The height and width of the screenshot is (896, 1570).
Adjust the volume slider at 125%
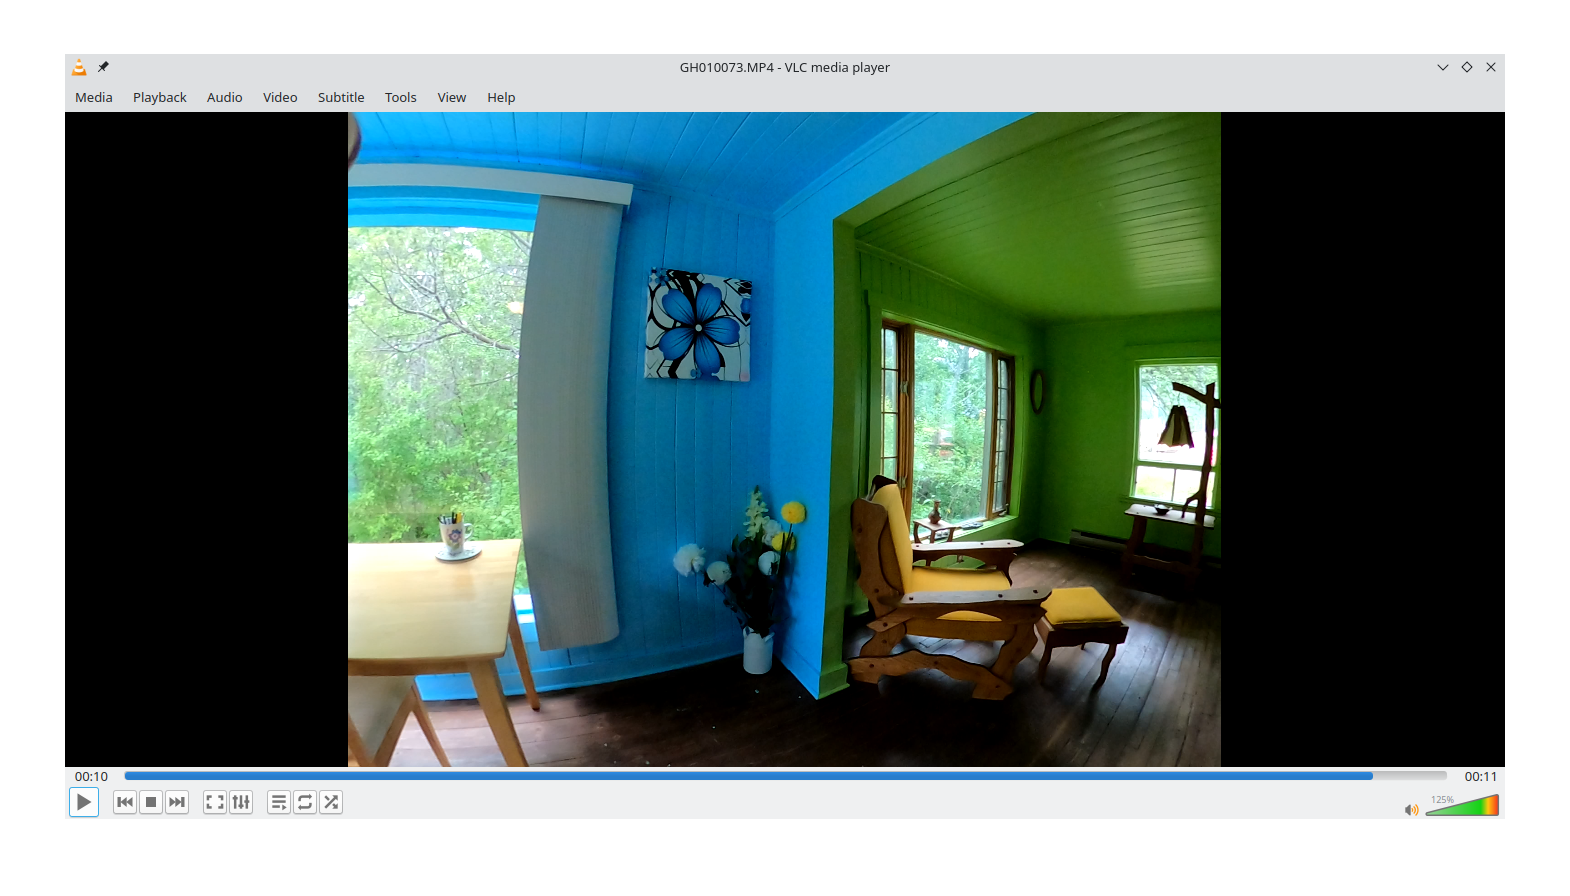[x=1462, y=805]
